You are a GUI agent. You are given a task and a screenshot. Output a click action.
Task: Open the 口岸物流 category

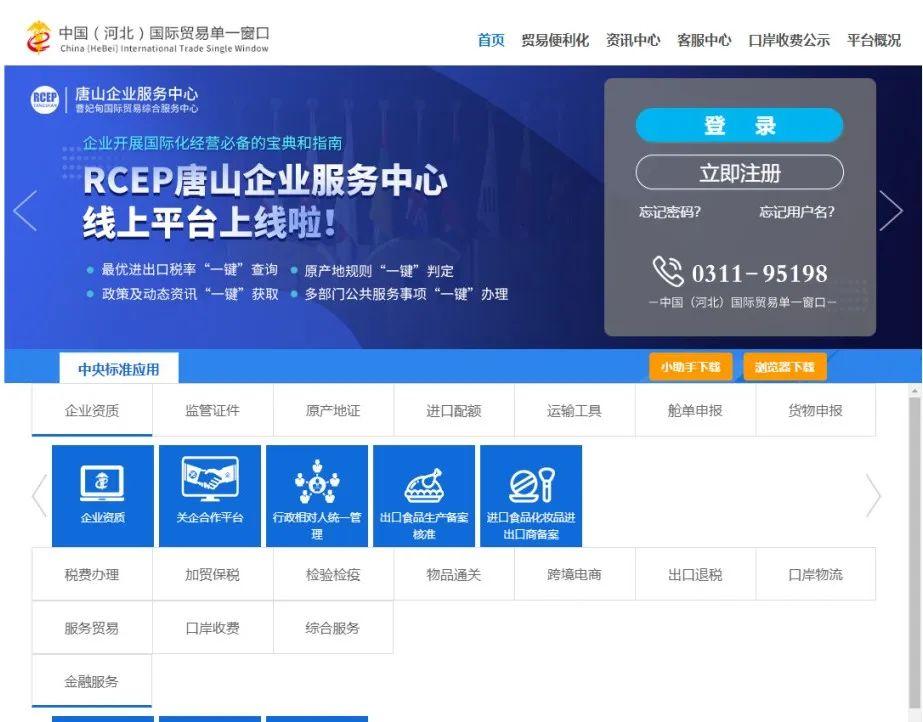[x=816, y=574]
